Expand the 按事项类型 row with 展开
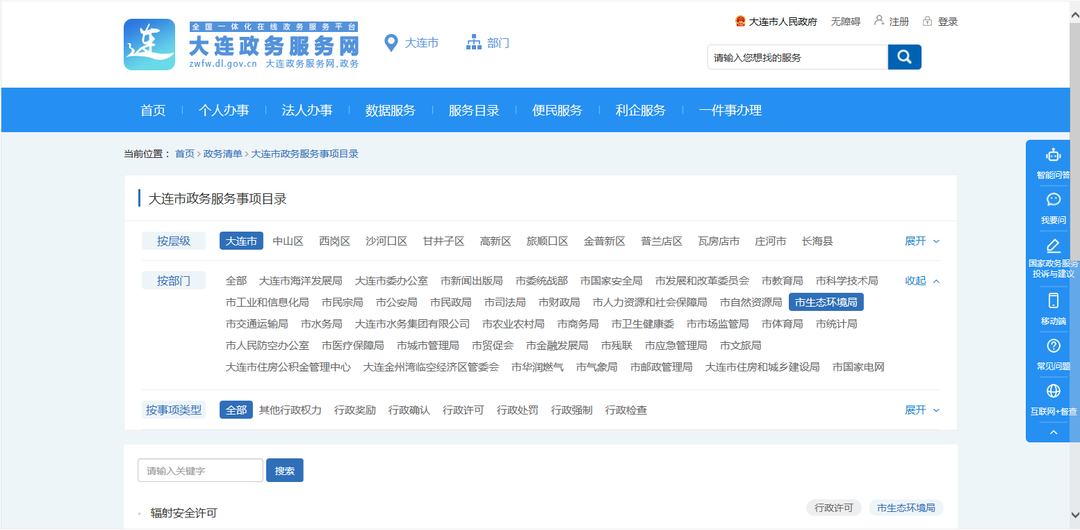Screen dimensions: 1080x530 (x=921, y=410)
